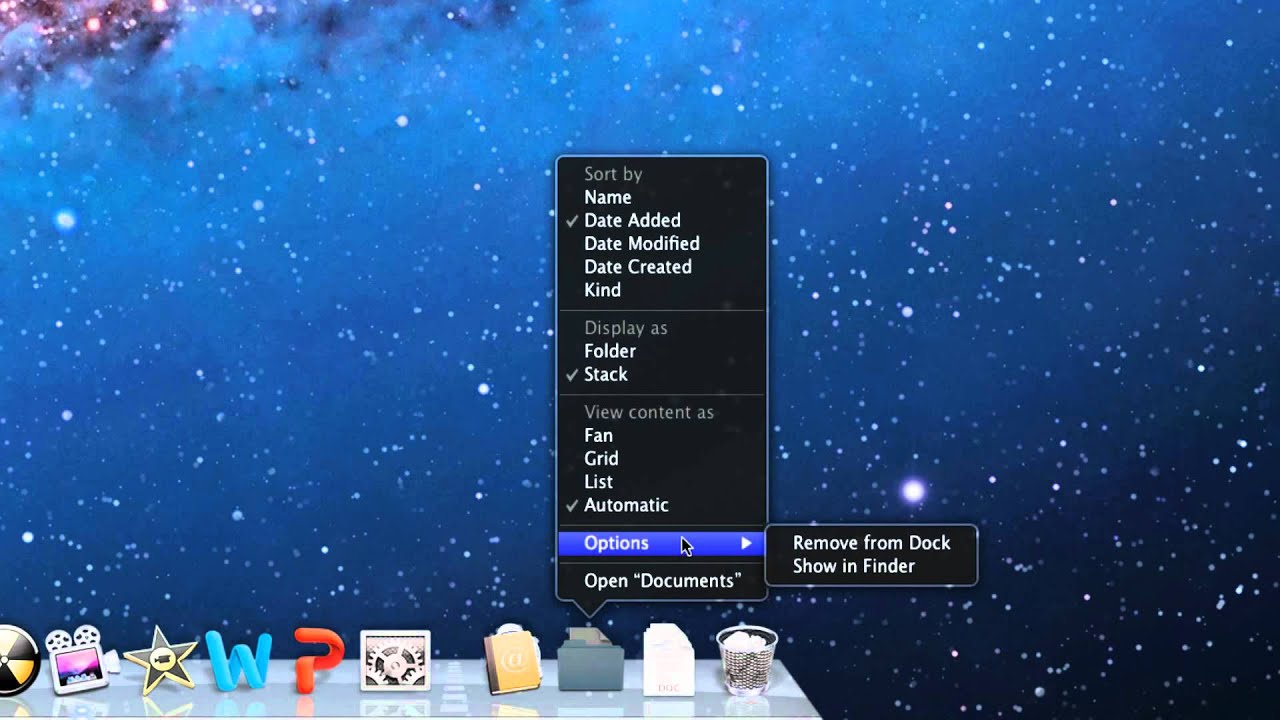Open Address Book in the Dock

512,658
